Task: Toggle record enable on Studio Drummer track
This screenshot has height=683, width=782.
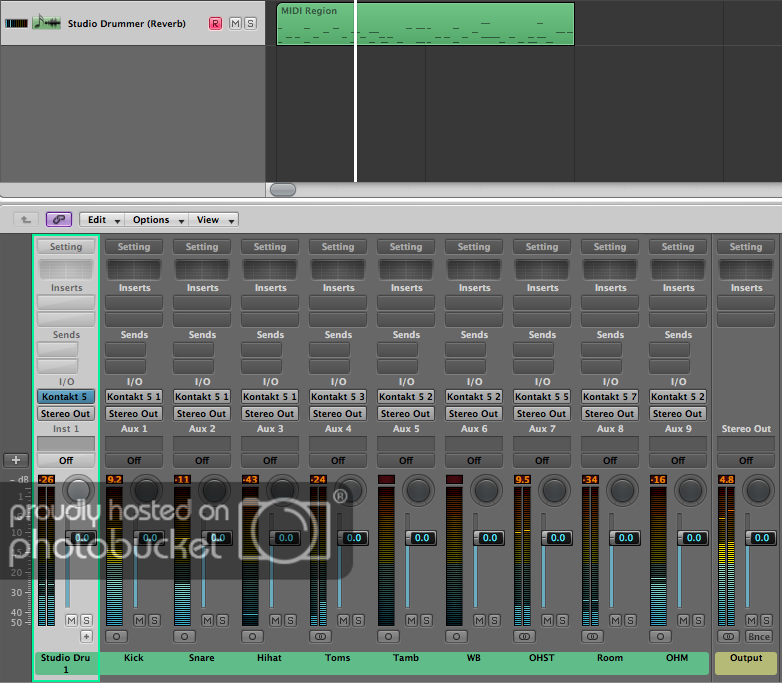Action: point(215,23)
